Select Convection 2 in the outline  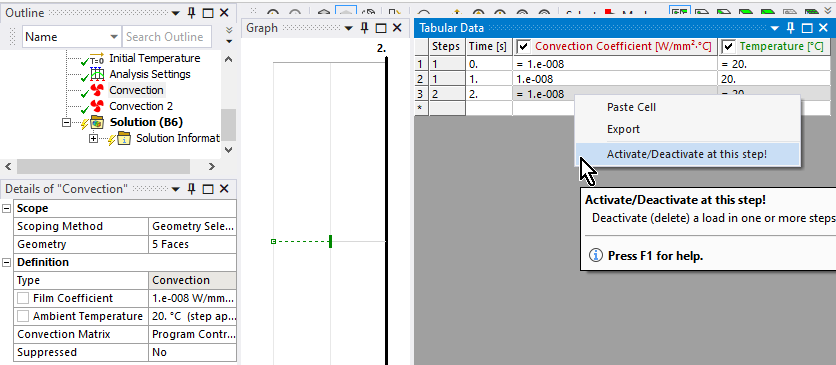click(x=141, y=106)
